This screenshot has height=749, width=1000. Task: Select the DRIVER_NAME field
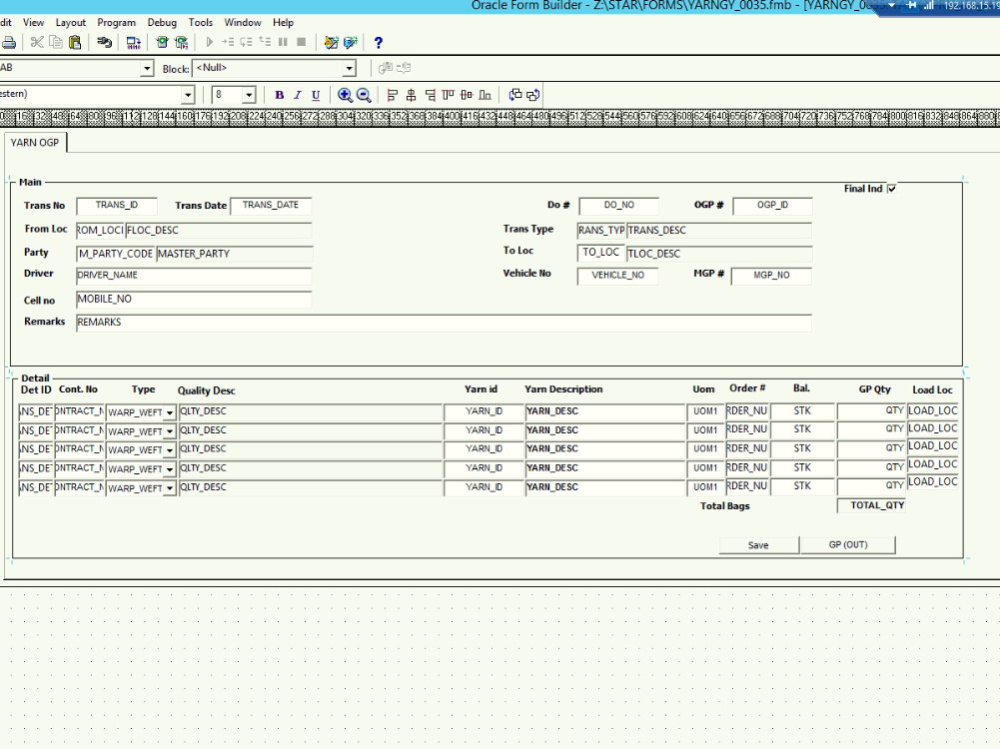tap(194, 276)
